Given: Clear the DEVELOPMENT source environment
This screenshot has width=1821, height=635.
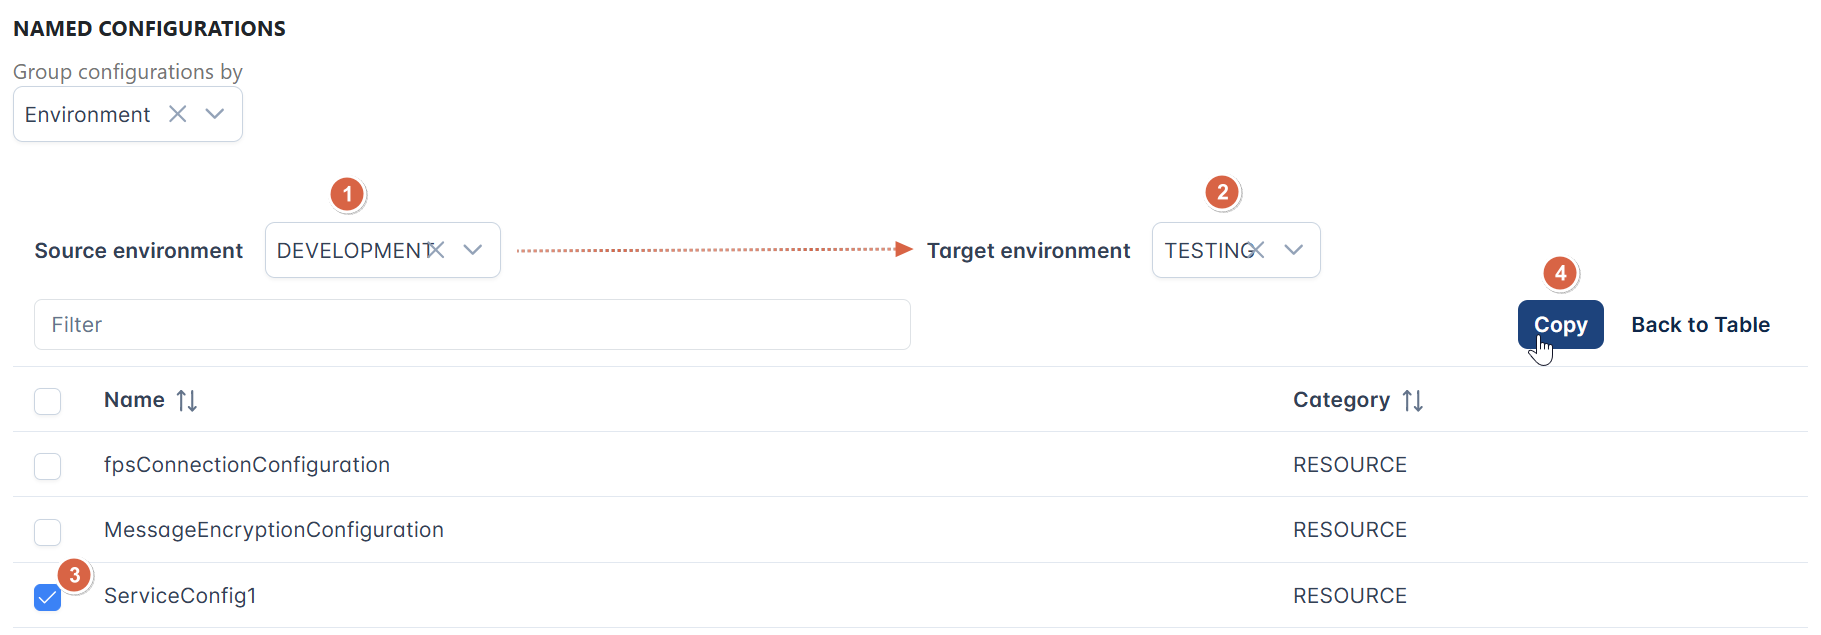Looking at the screenshot, I should (435, 250).
